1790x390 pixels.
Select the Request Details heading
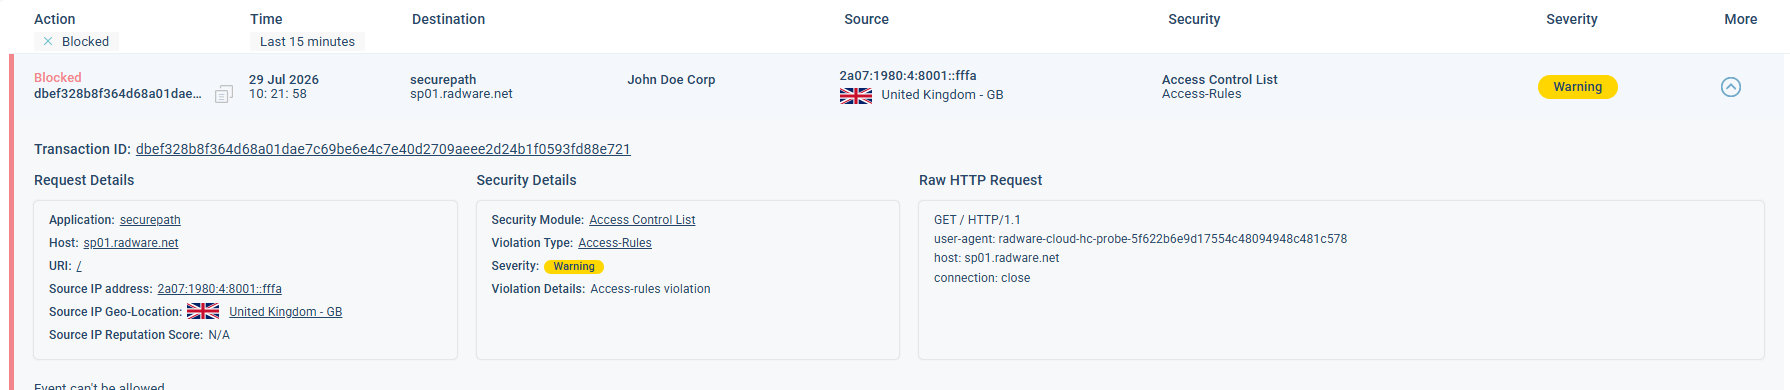click(x=84, y=180)
